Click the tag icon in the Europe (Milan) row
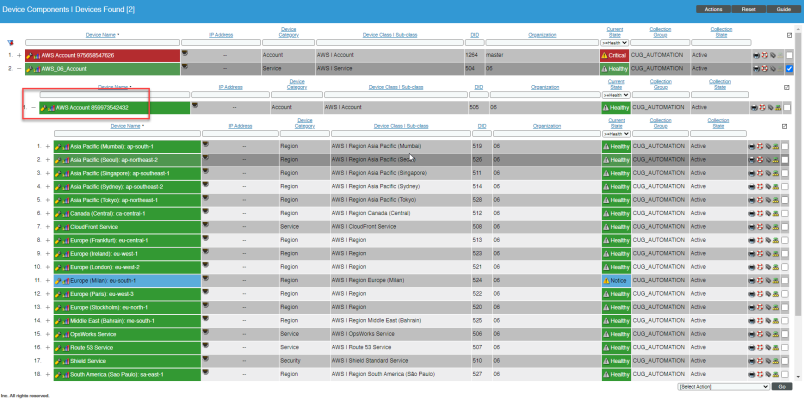This screenshot has height=400, width=804. tap(770, 282)
